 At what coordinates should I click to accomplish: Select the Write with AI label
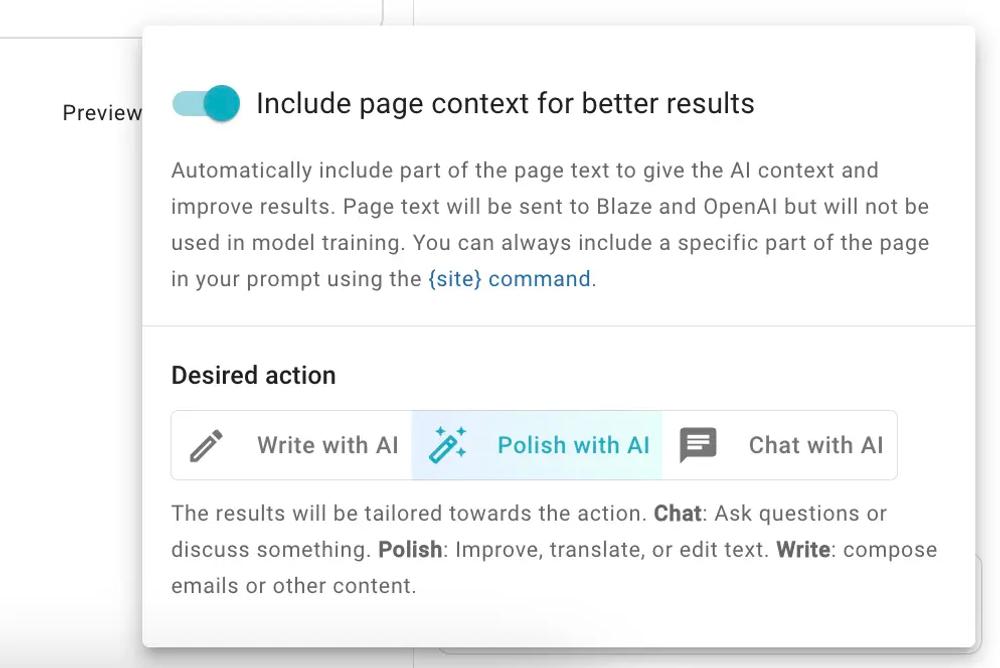coord(327,445)
